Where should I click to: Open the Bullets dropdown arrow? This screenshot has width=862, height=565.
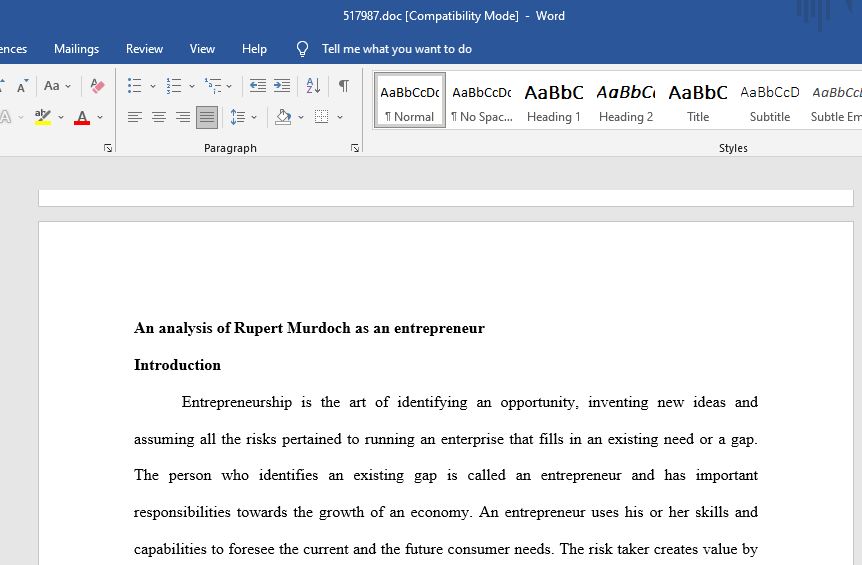pos(153,86)
